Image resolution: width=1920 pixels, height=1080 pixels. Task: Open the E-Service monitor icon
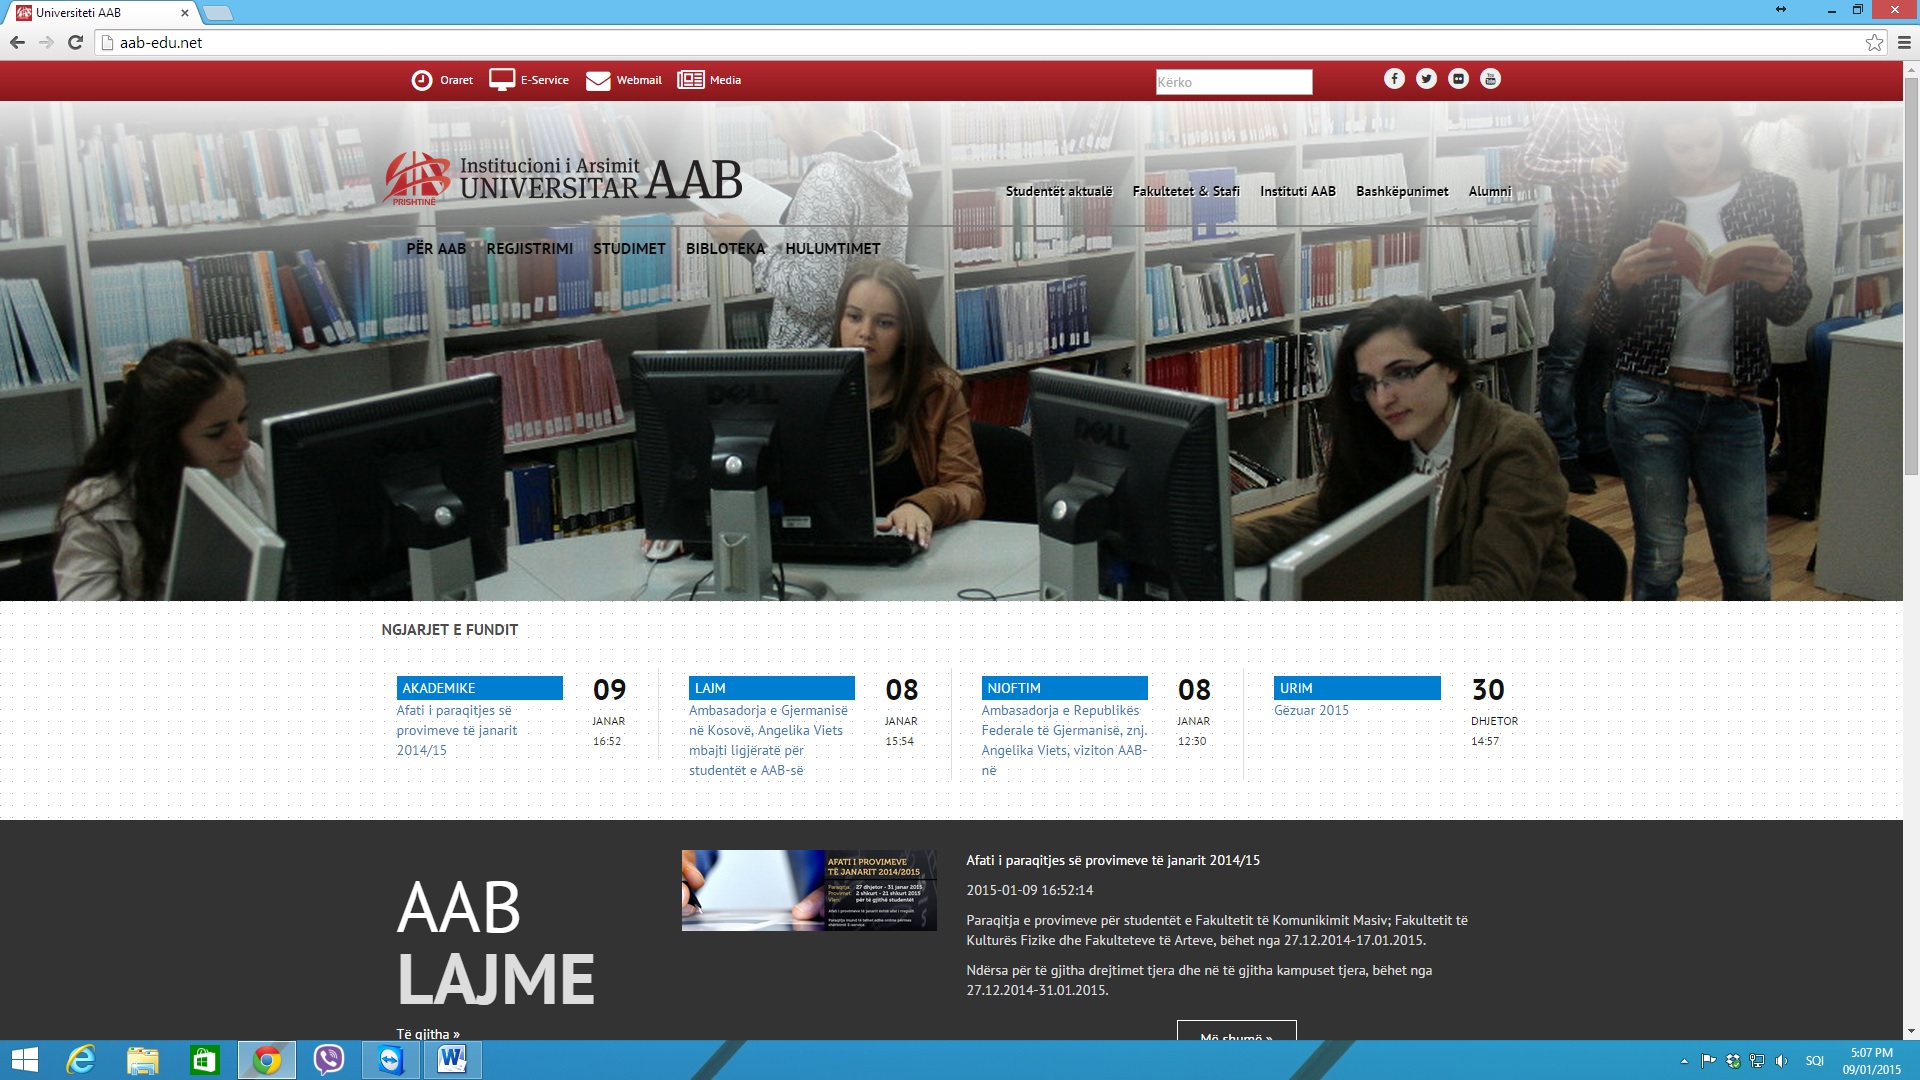tap(502, 80)
